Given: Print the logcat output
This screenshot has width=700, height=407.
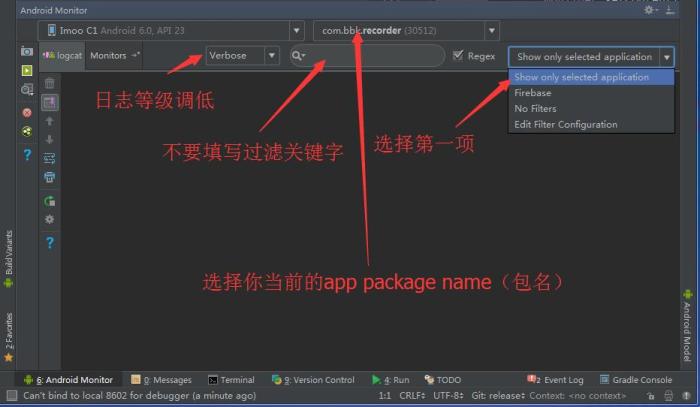Looking at the screenshot, I should (50, 177).
